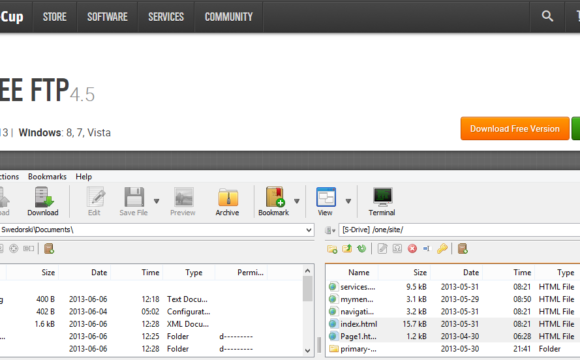The width and height of the screenshot is (580, 360).
Task: Open the Bookmarks menu
Action: point(47,176)
